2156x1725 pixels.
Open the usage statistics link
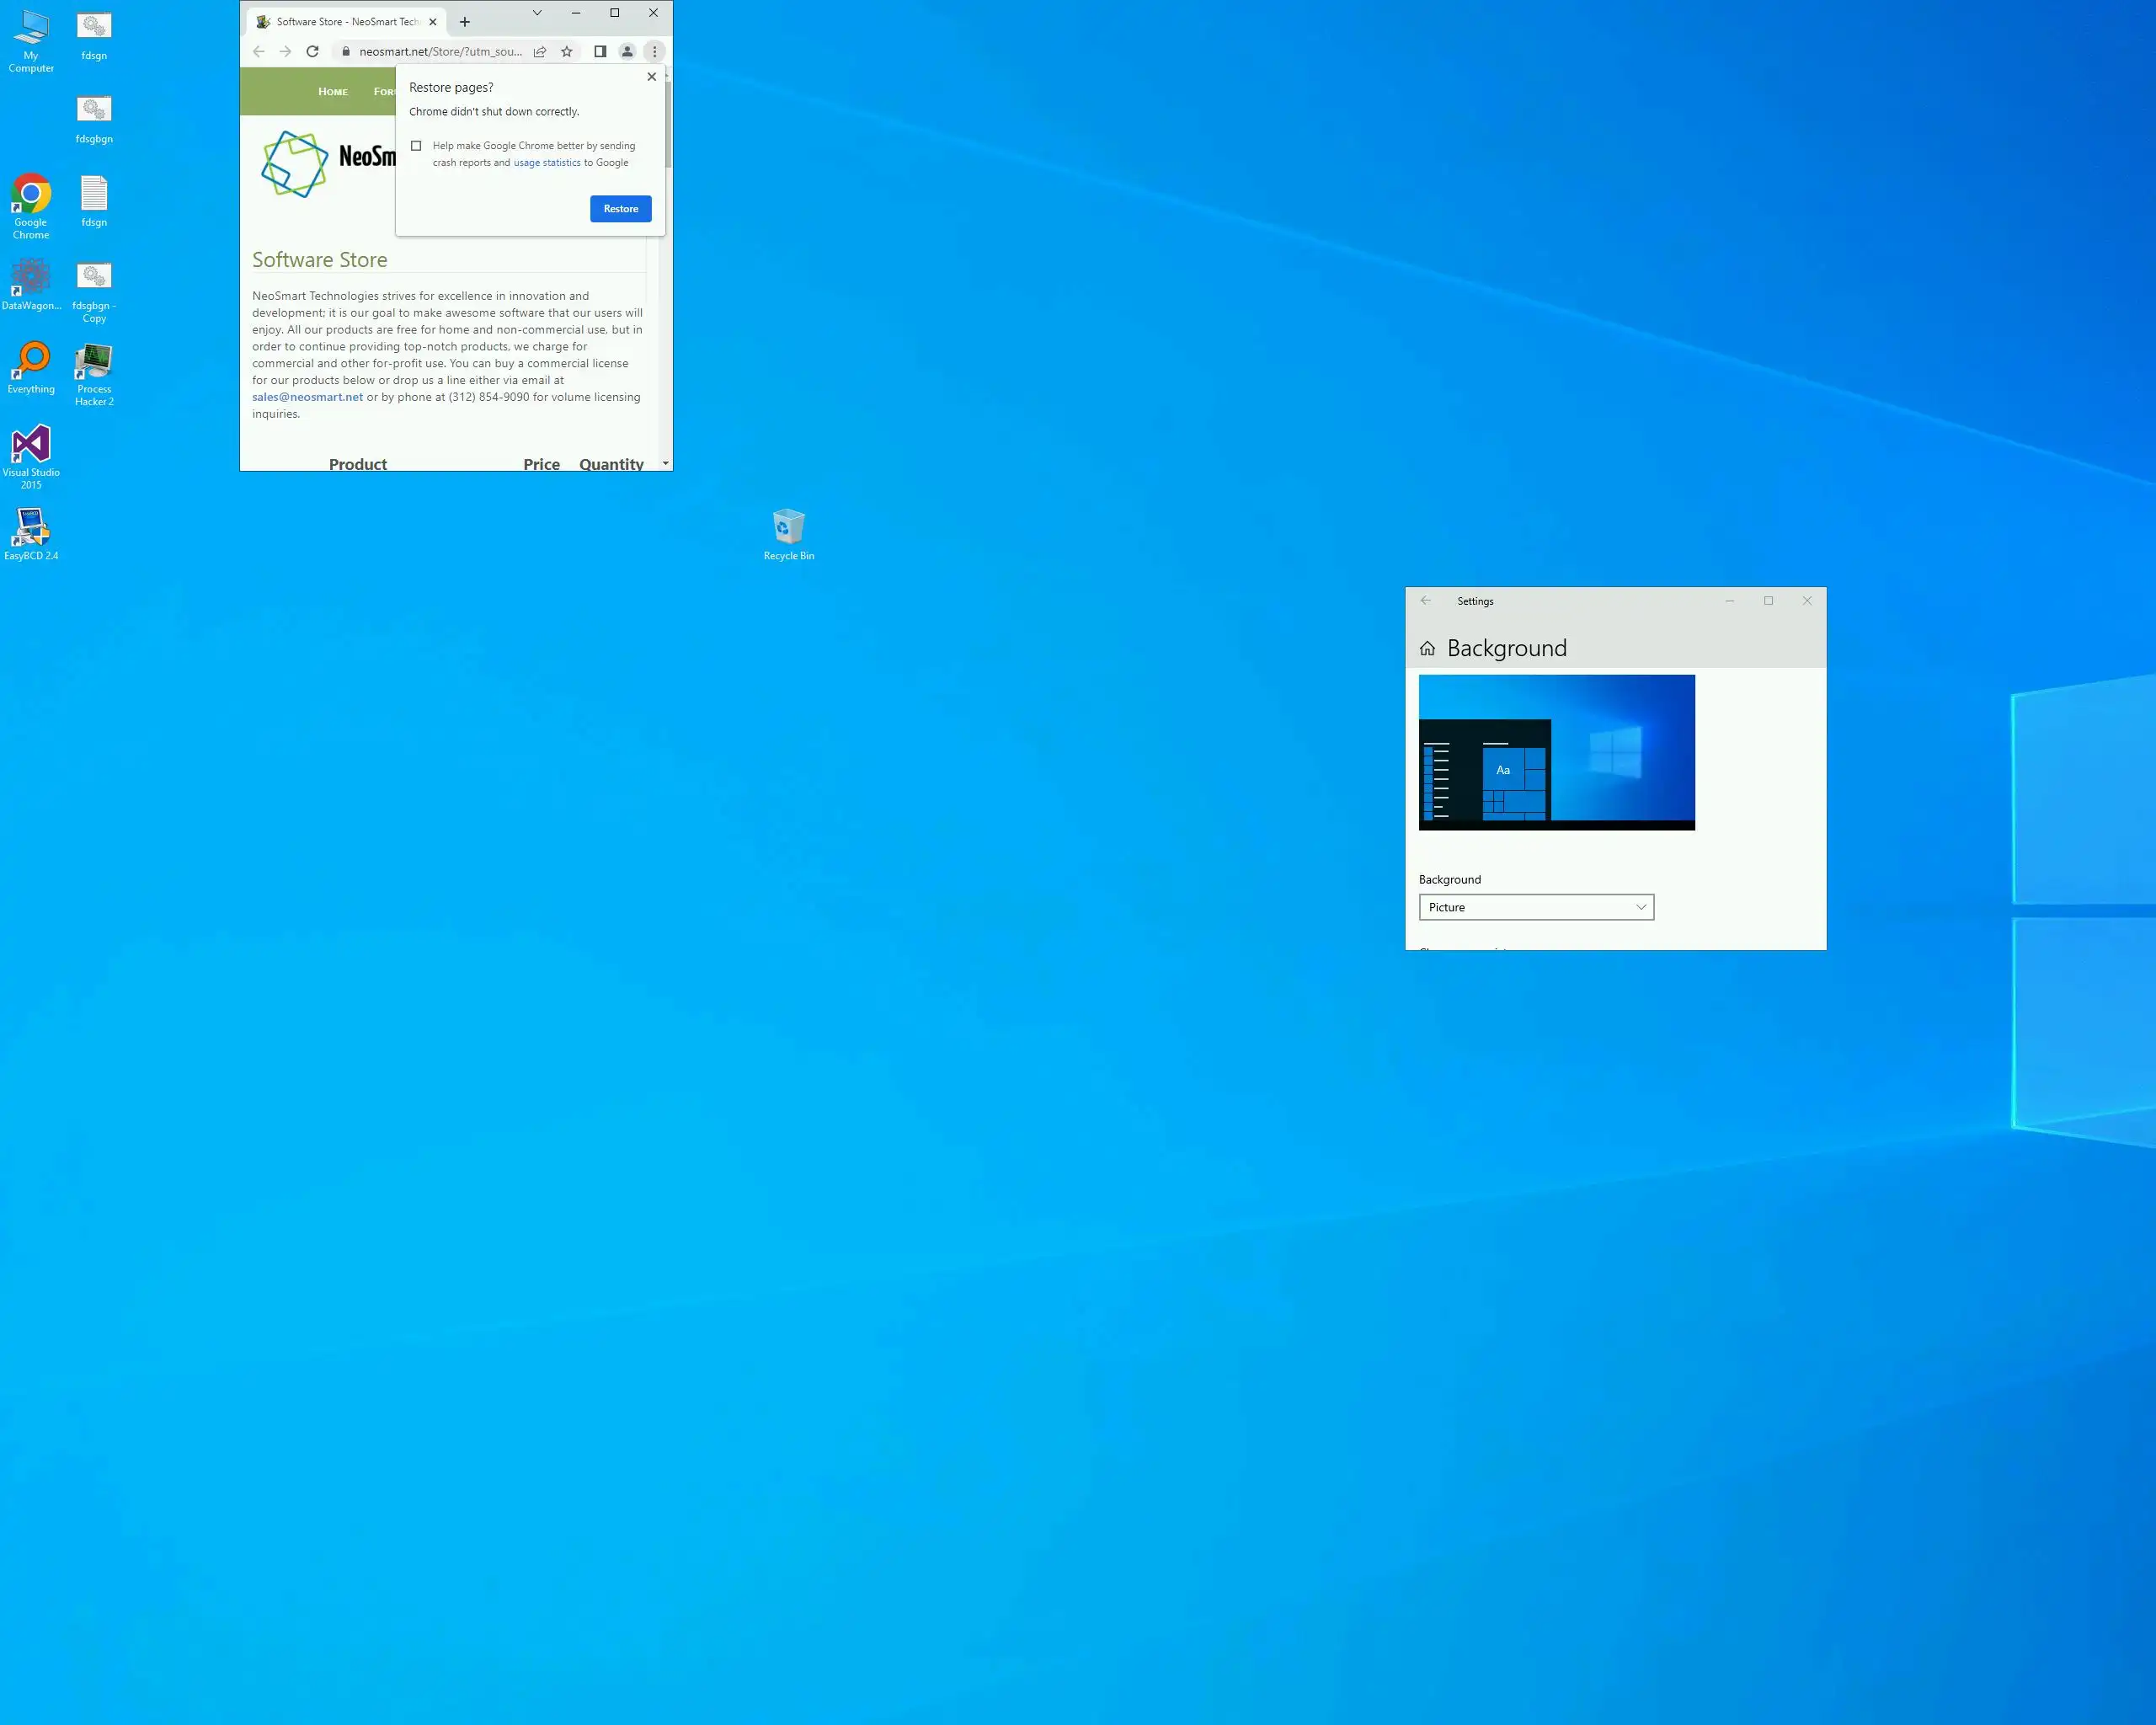click(547, 163)
